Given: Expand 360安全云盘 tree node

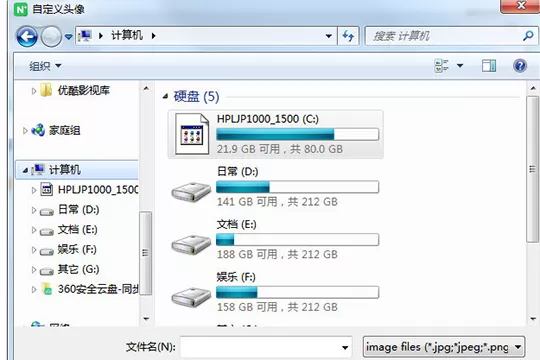Looking at the screenshot, I should click(34, 290).
